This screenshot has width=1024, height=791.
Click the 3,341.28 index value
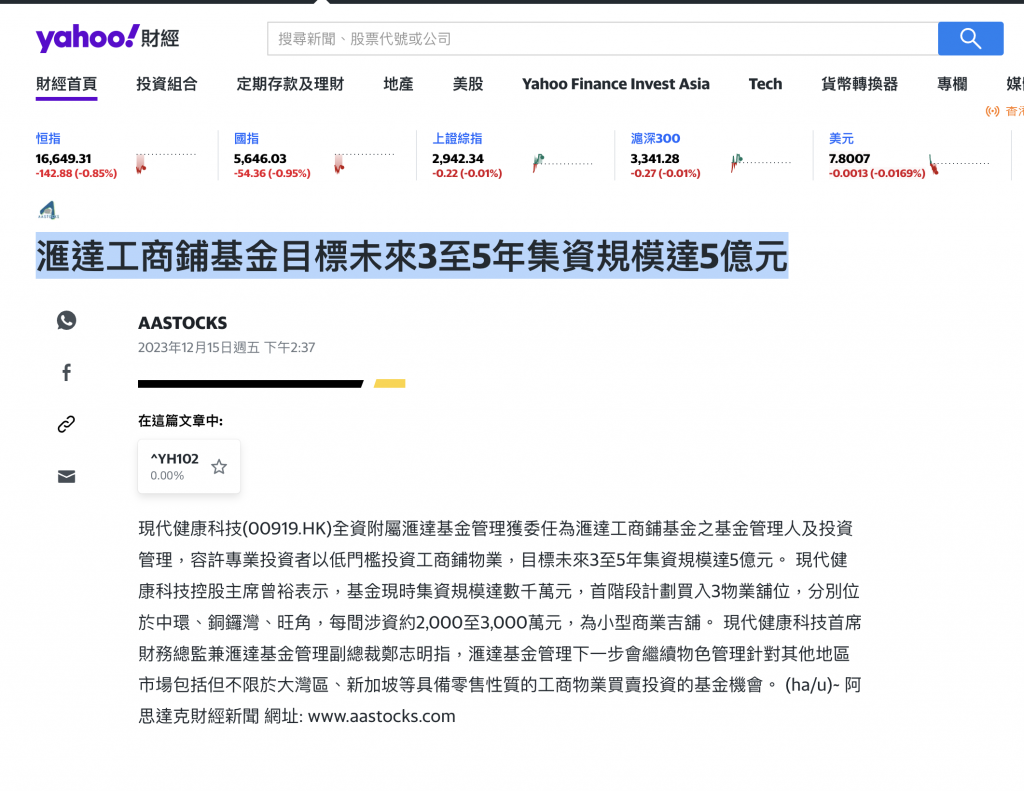(655, 159)
